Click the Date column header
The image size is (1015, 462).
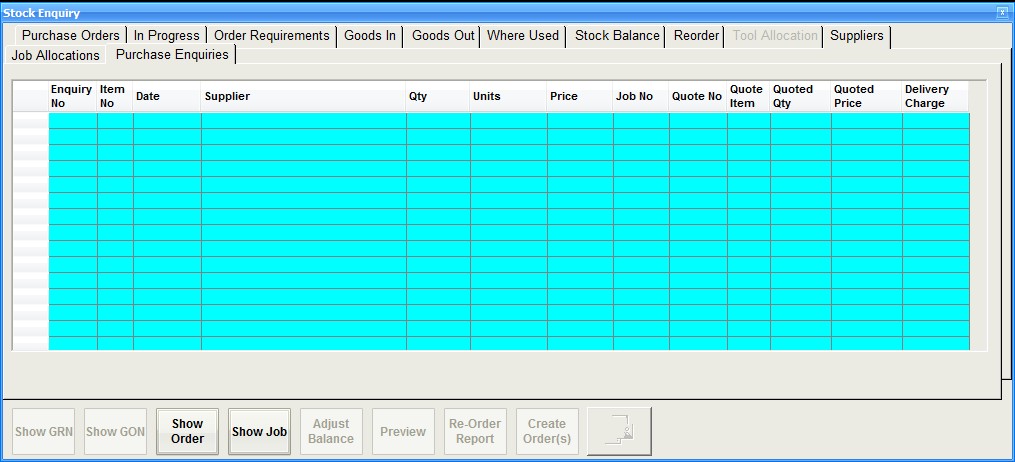tap(167, 96)
